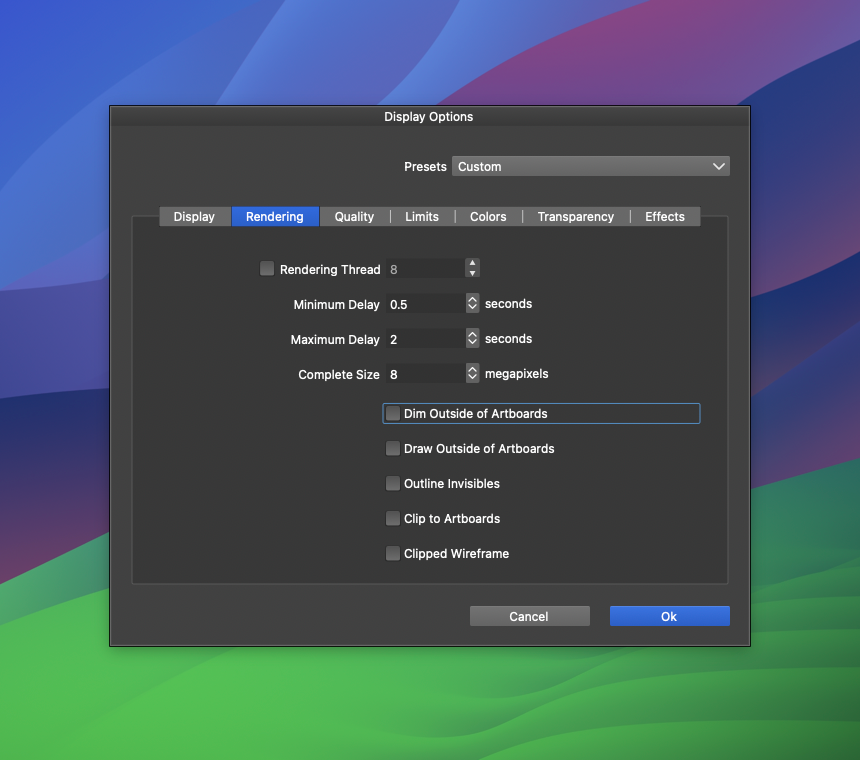Click the Complete Size stepper arrows
Image resolution: width=860 pixels, height=760 pixels.
tap(472, 374)
